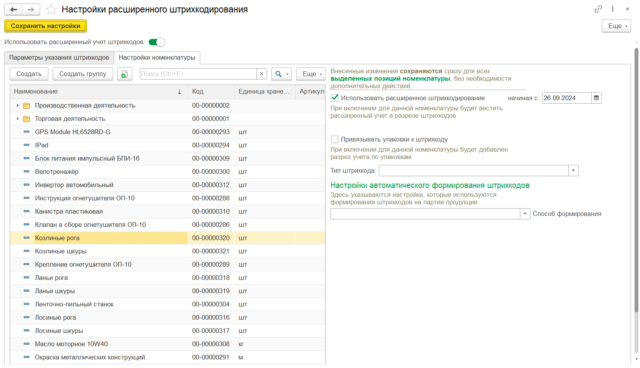The height and width of the screenshot is (368, 640).
Task: Focus the Поиск (Ctrl+F) search field
Action: tap(198, 74)
